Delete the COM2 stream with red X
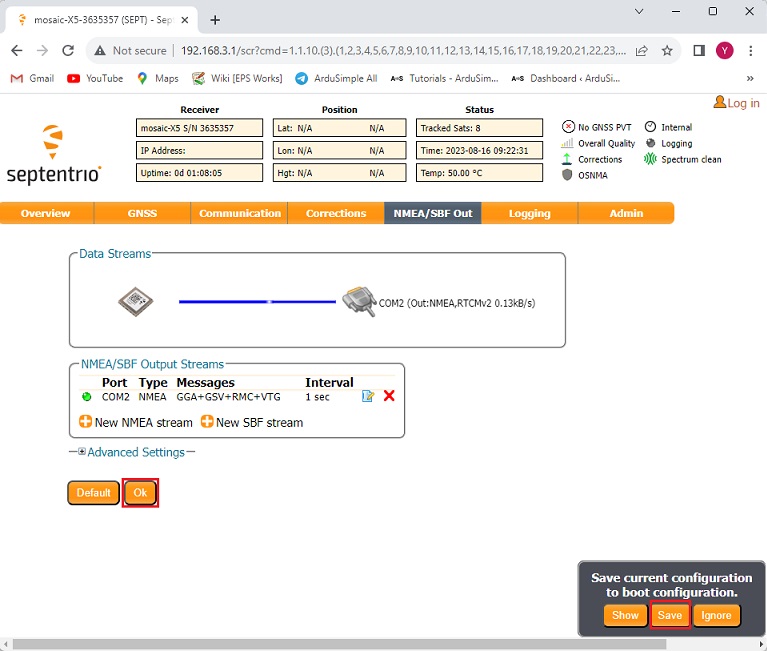 tap(389, 396)
